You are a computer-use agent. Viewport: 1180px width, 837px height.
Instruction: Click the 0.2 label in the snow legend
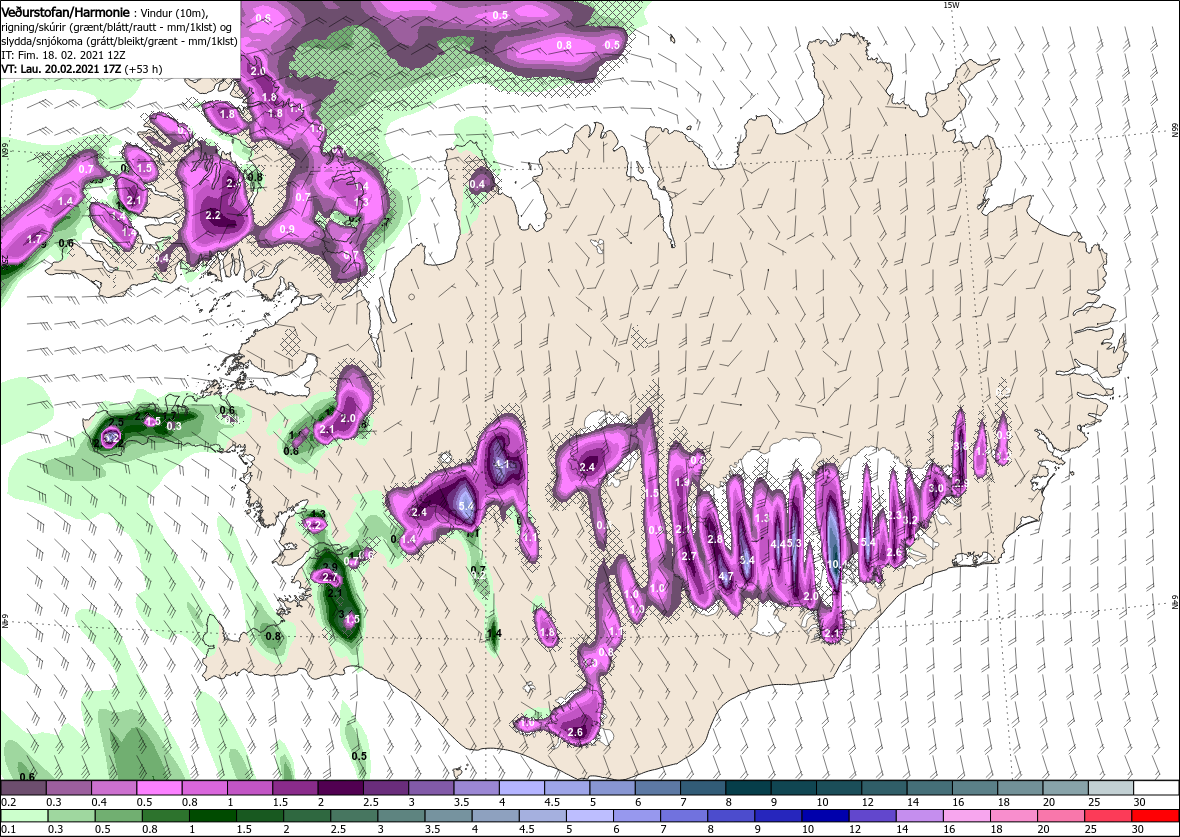(x=8, y=802)
